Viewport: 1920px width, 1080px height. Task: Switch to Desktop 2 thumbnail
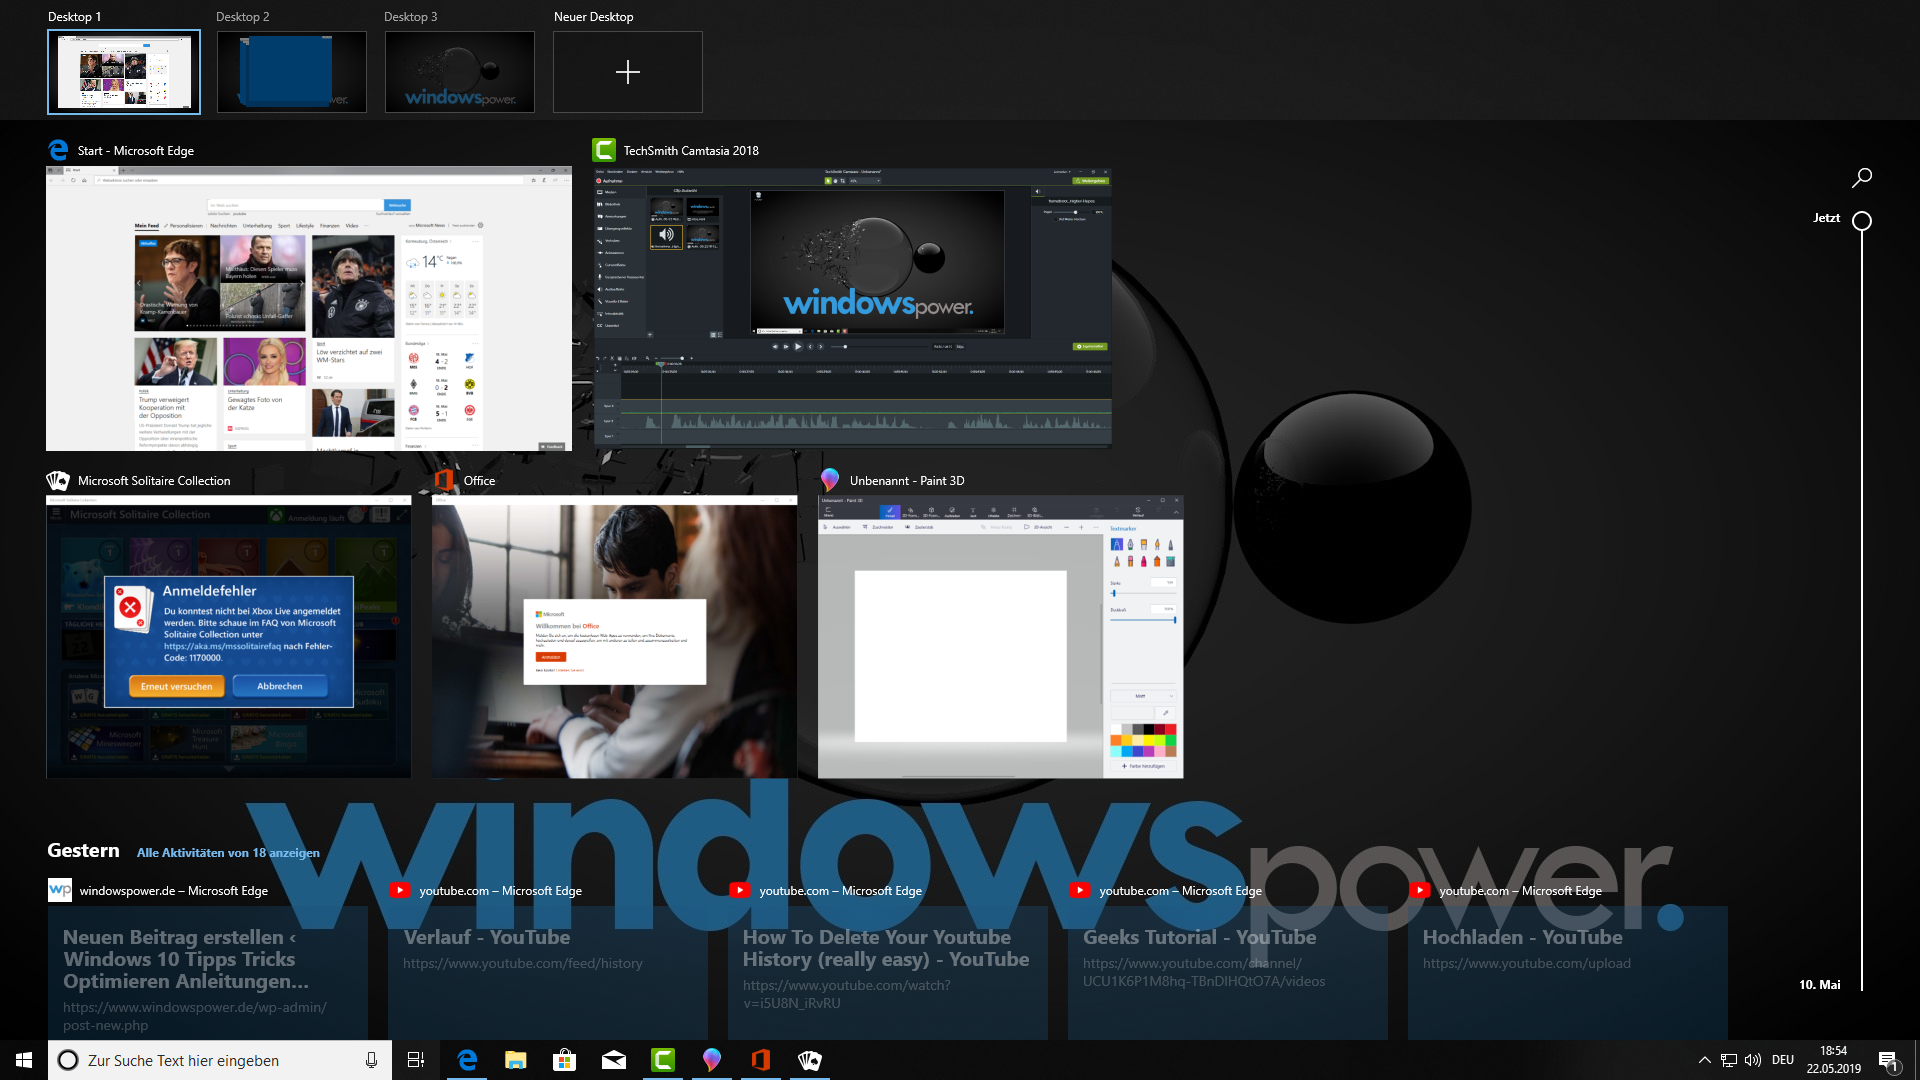292,72
